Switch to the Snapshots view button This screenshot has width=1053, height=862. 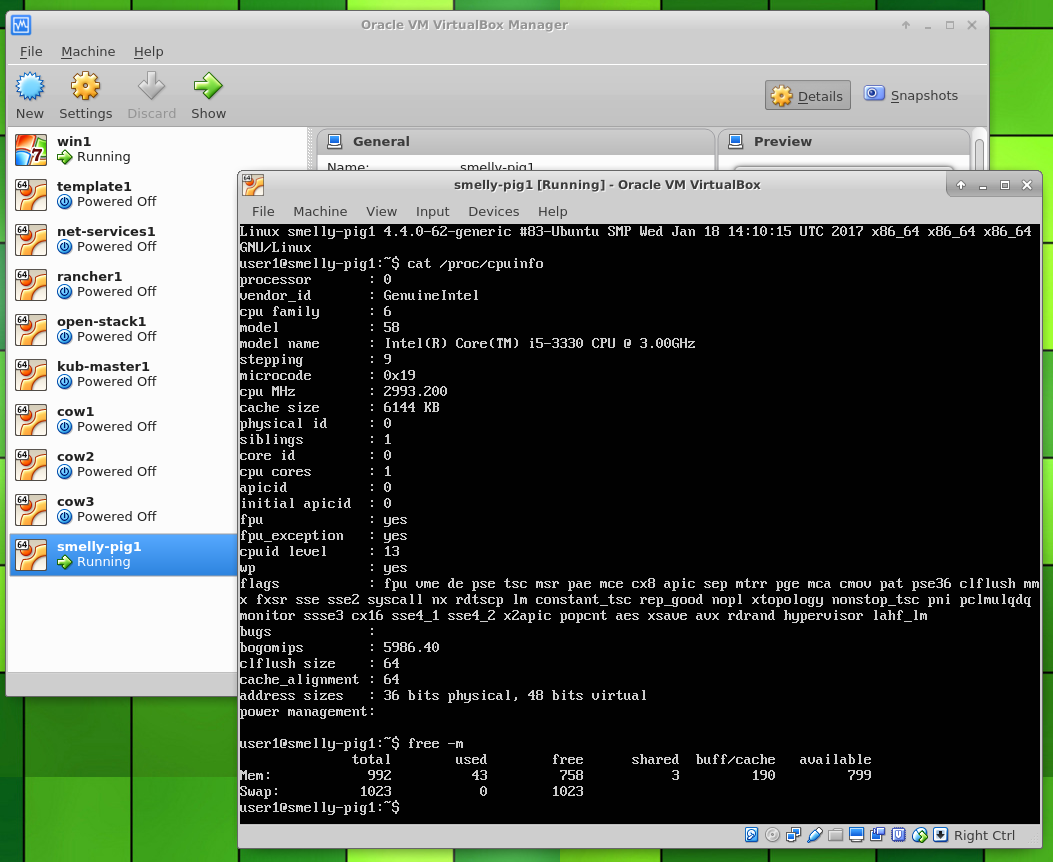tap(911, 95)
